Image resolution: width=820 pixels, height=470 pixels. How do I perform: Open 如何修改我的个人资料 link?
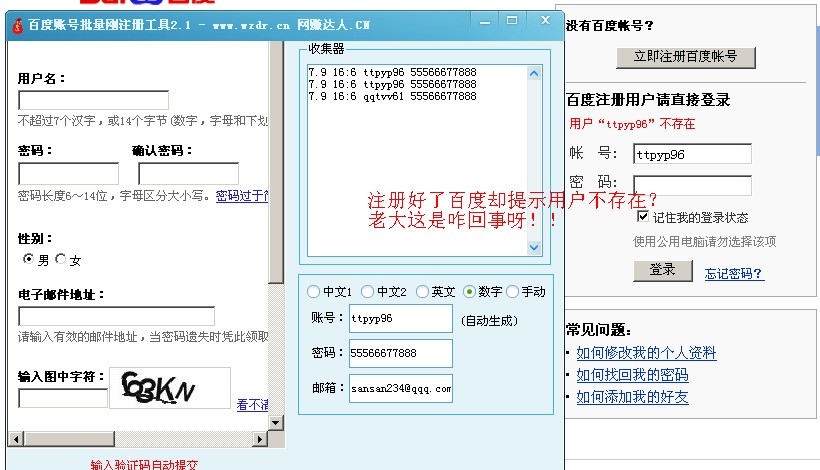(646, 353)
